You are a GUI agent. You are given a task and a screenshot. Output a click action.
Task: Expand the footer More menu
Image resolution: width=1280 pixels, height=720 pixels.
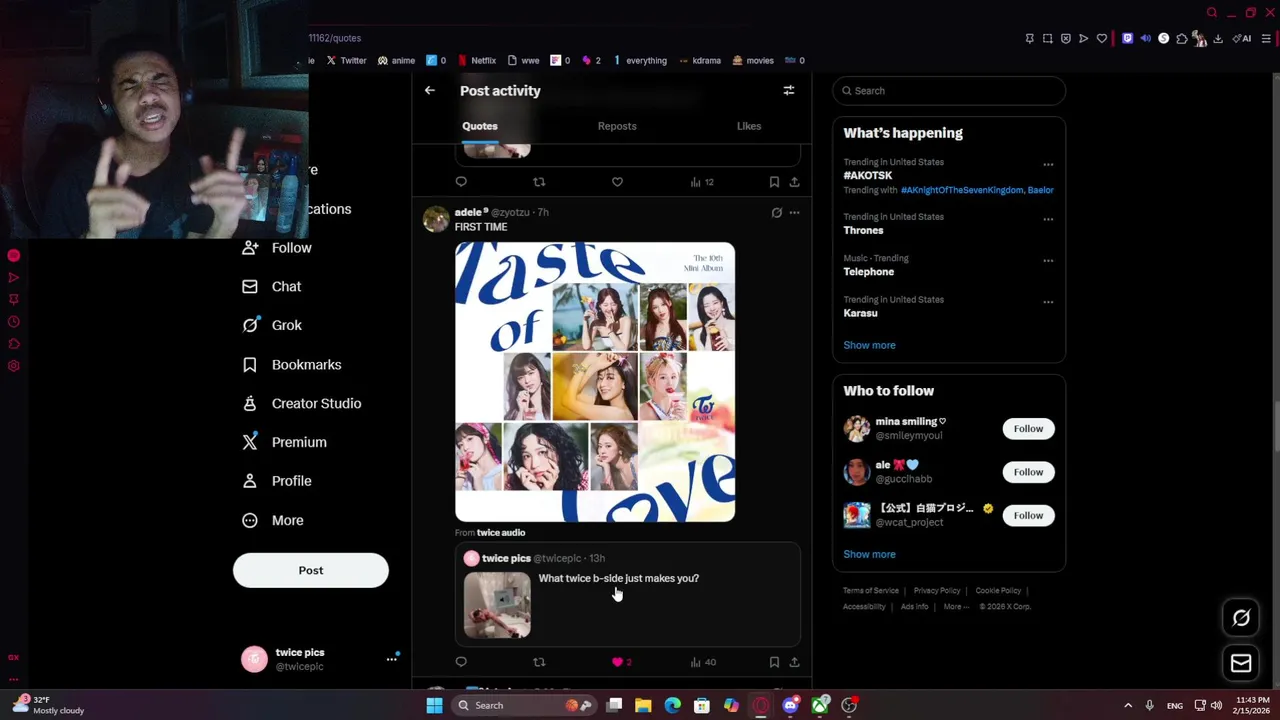(x=955, y=607)
